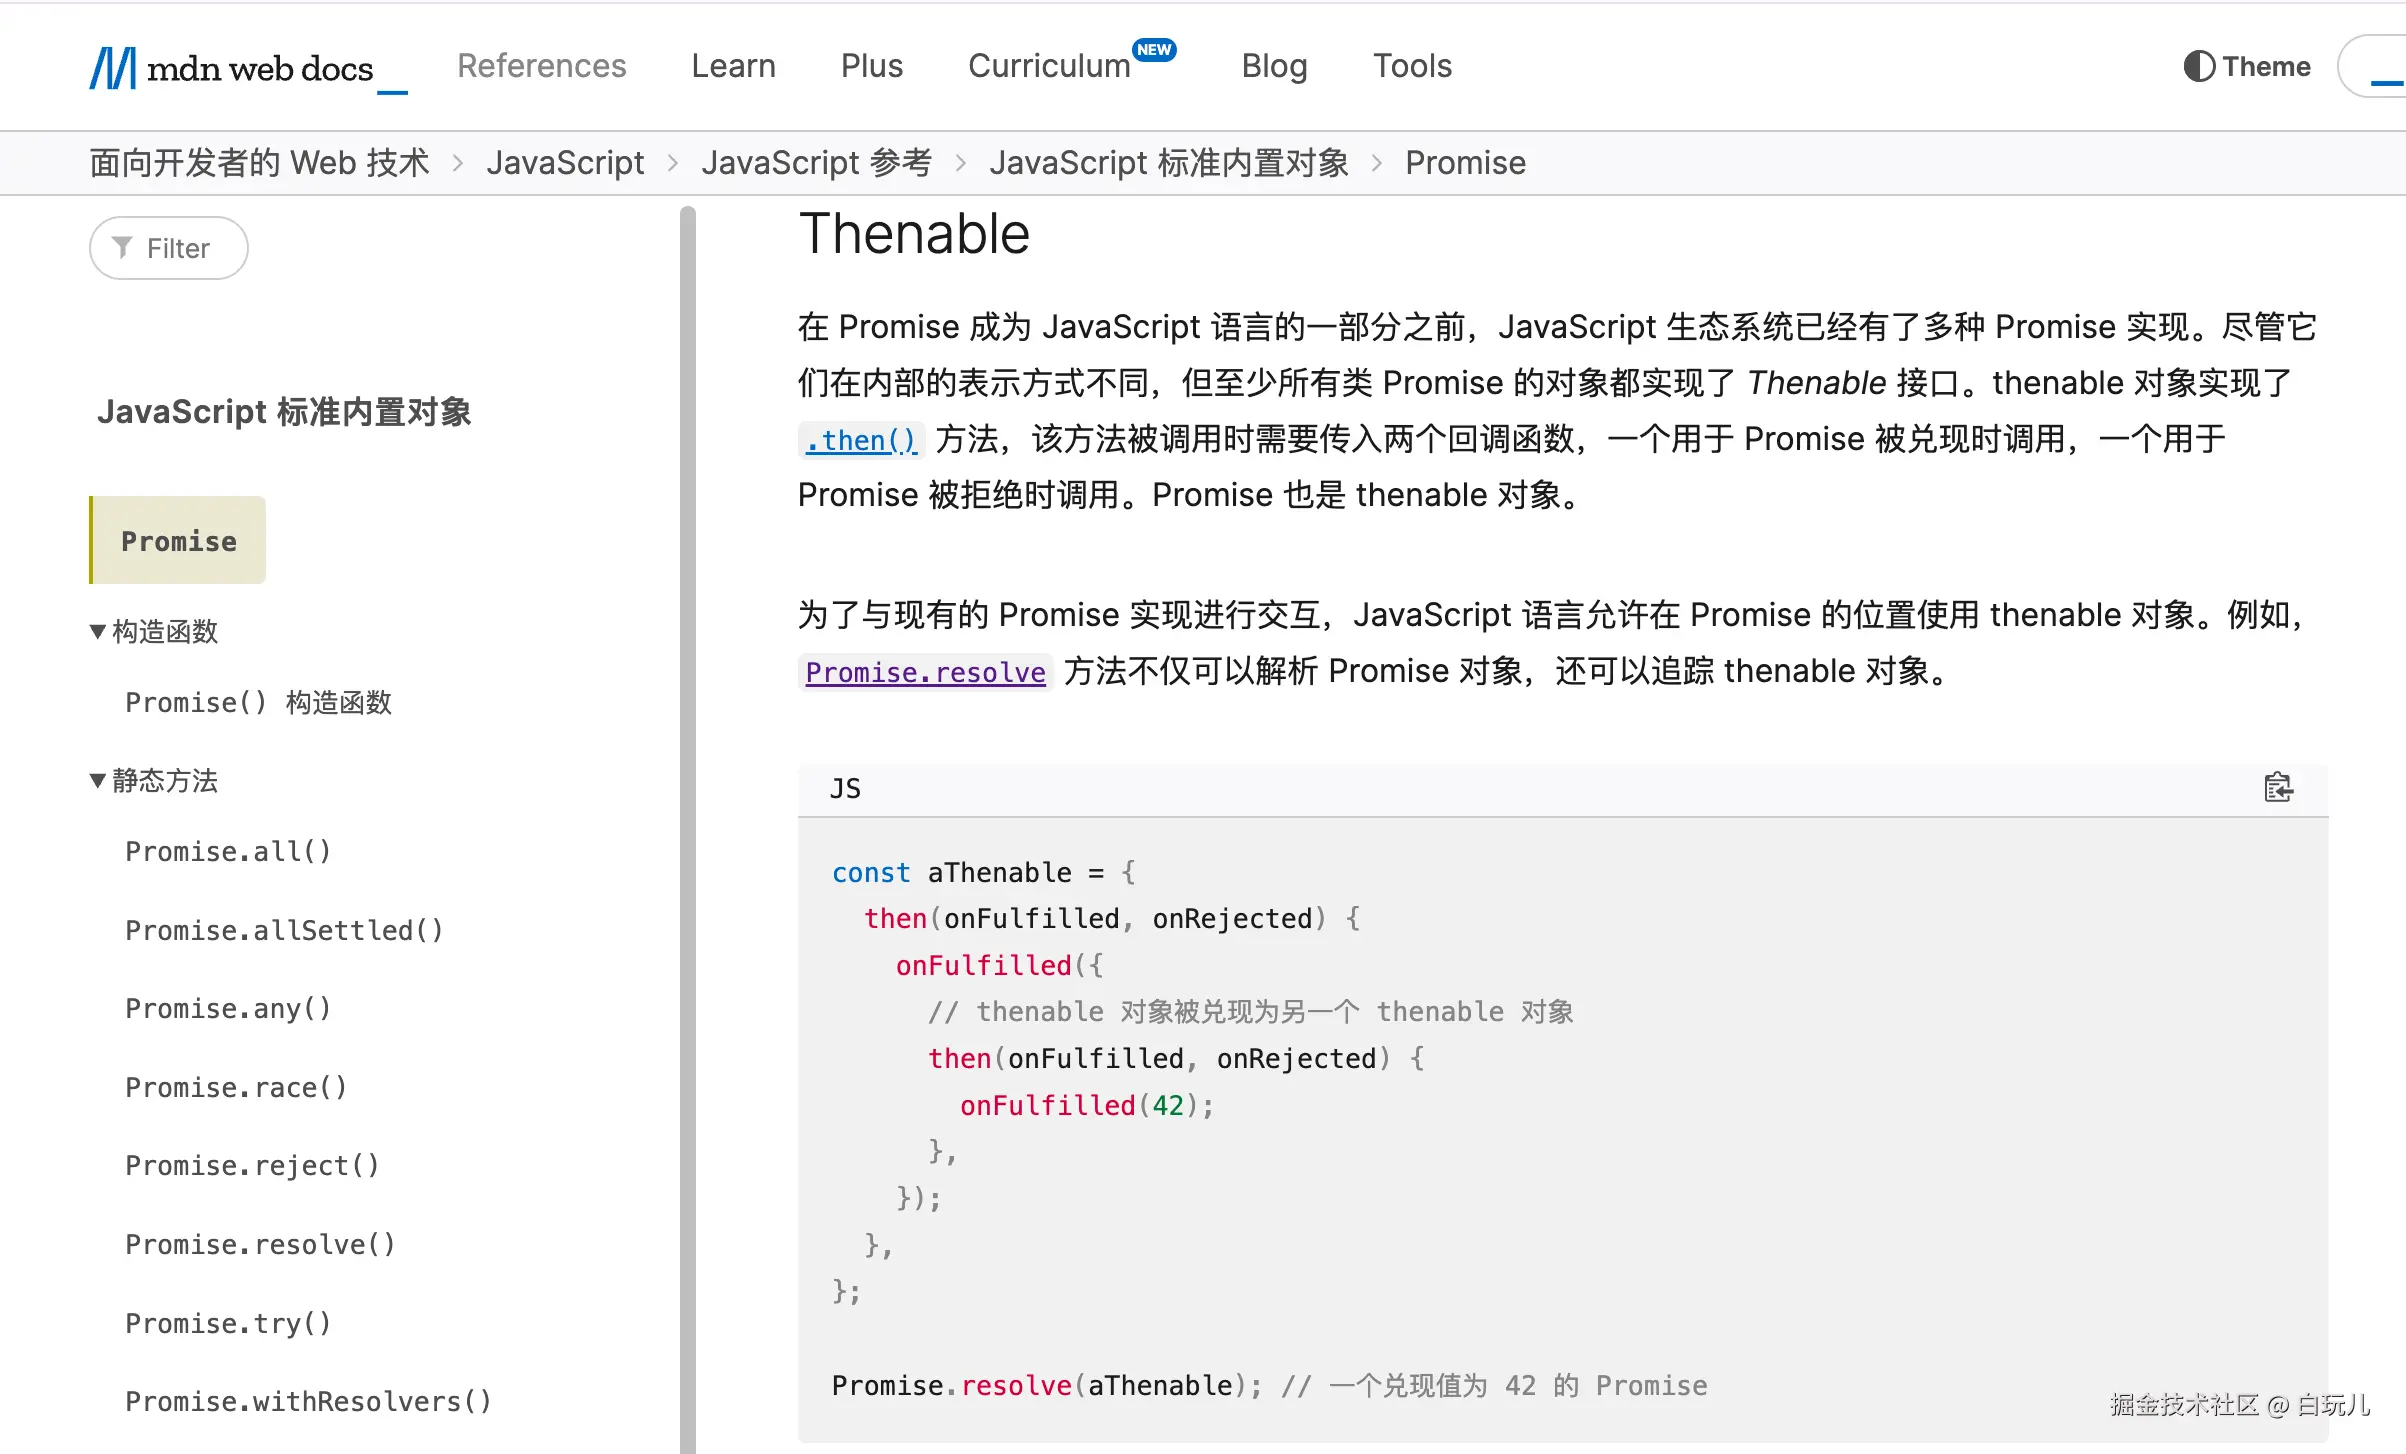Image resolution: width=2406 pixels, height=1454 pixels.
Task: Select Promise.allSettled() in sidebar
Action: (284, 930)
